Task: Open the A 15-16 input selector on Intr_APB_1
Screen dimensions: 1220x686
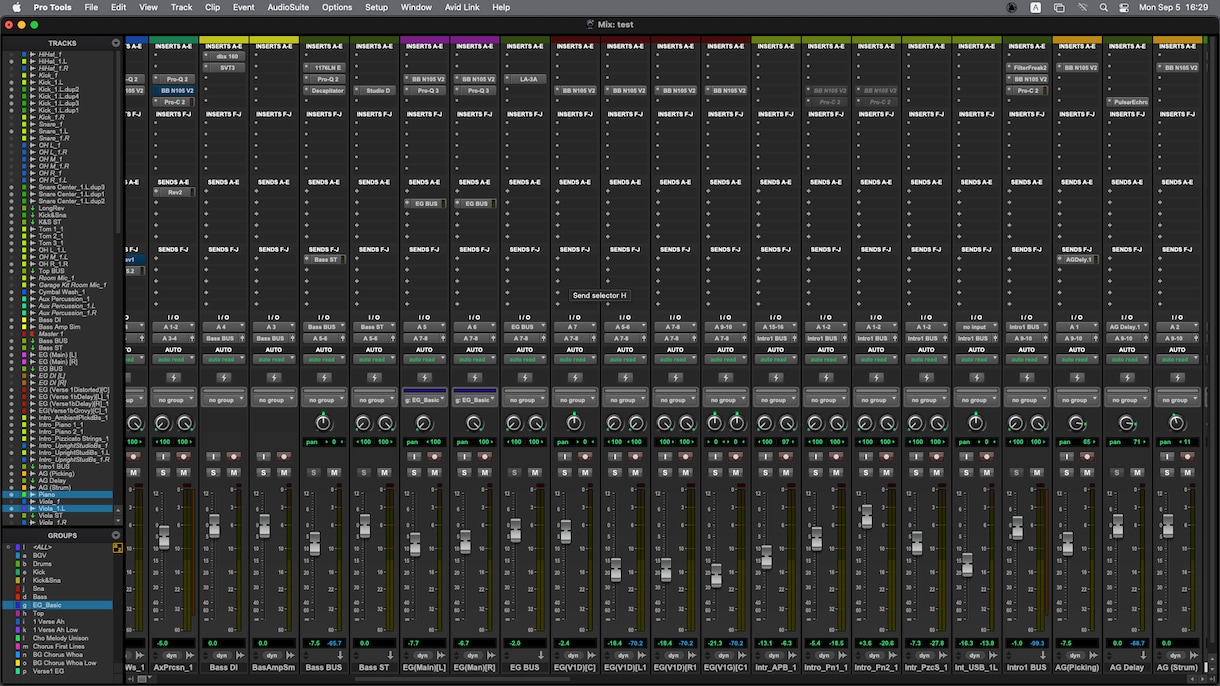Action: click(x=774, y=327)
